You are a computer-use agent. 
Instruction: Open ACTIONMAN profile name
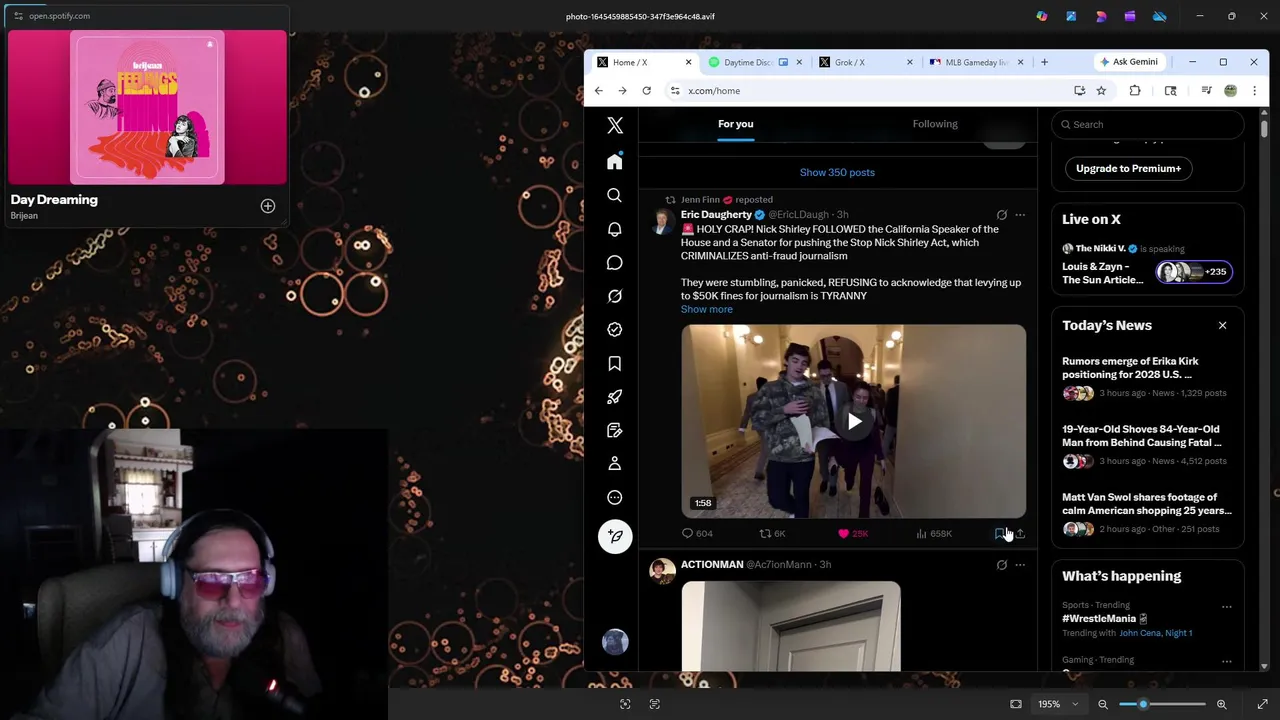point(712,565)
